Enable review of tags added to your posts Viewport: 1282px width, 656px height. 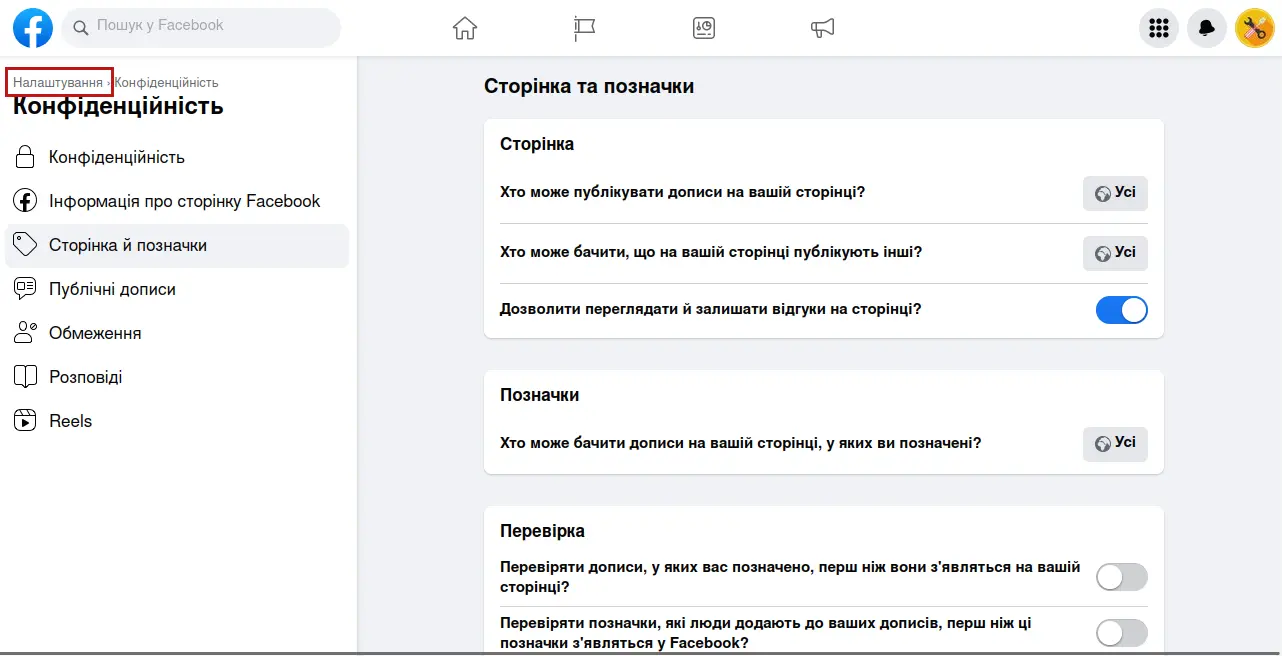click(x=1122, y=633)
